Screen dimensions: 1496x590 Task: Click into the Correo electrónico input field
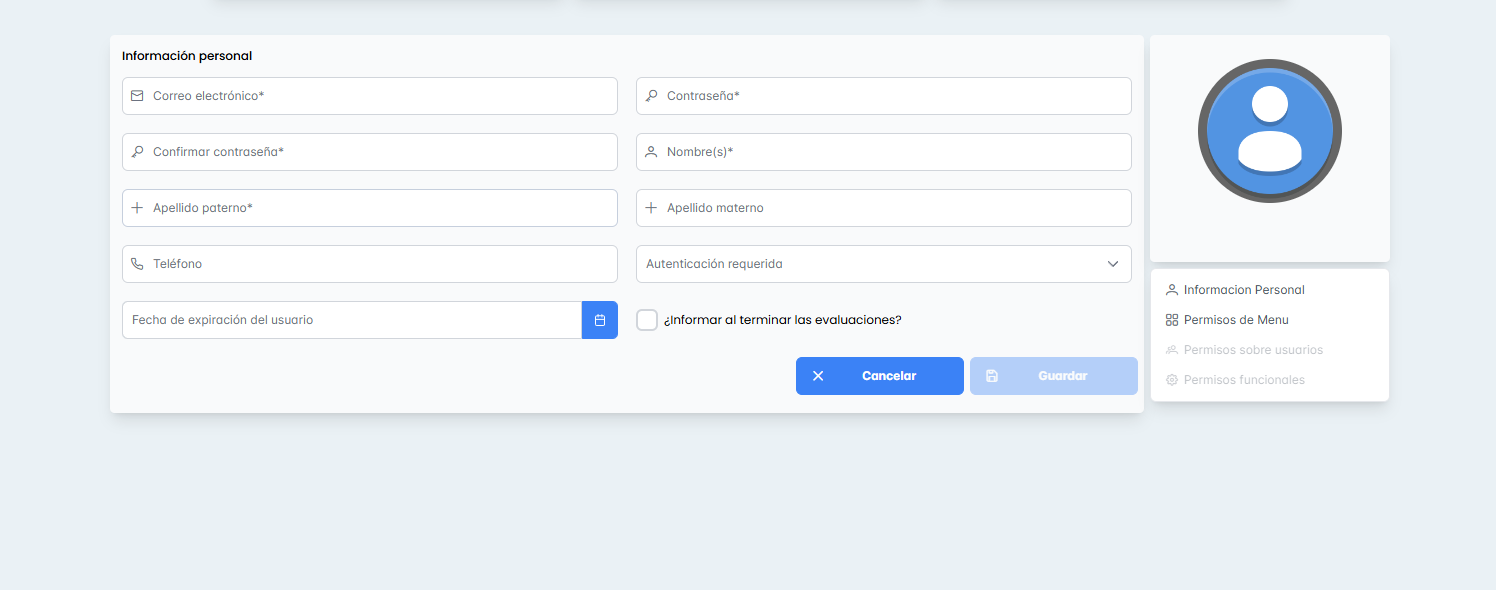[x=380, y=96]
